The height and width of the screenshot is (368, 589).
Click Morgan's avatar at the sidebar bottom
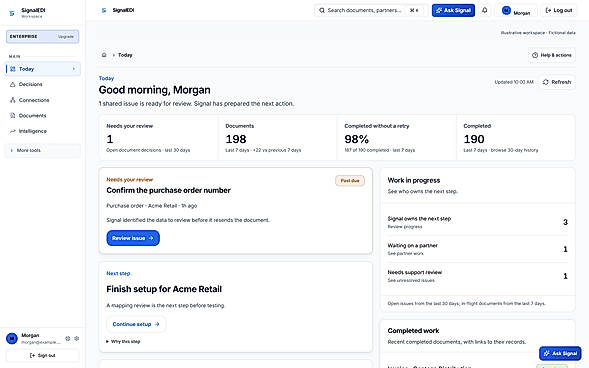pyautogui.click(x=12, y=338)
